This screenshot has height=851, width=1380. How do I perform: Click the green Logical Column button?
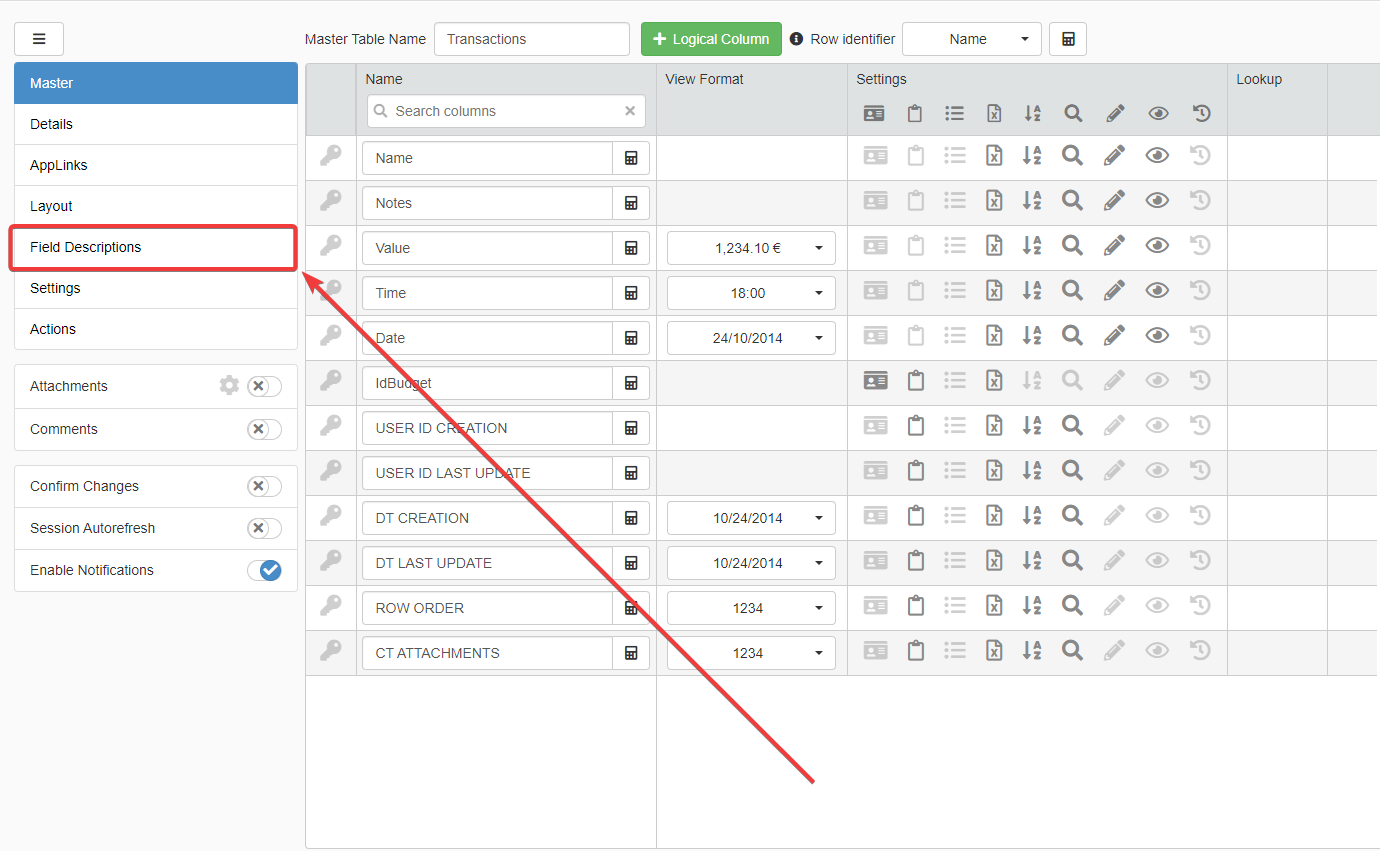[711, 39]
